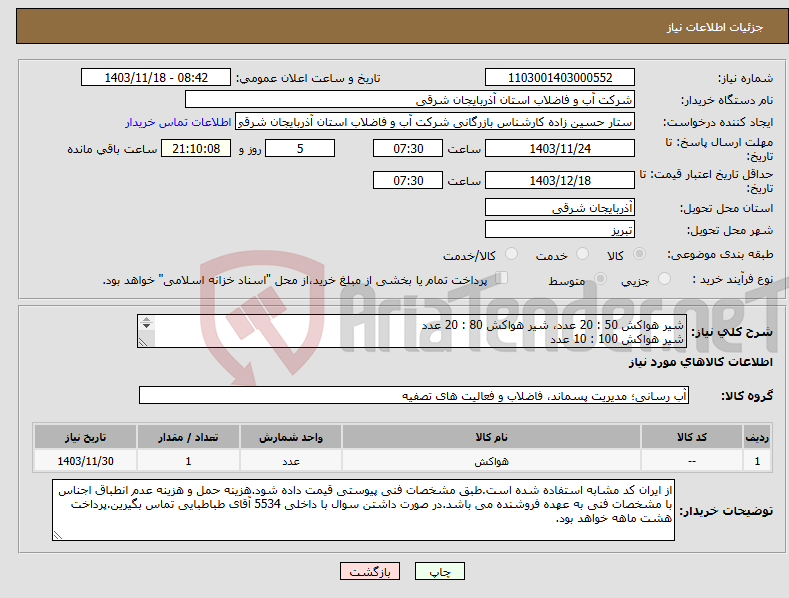Click response deadline date 1403/11/24
The image size is (789, 598).
[x=560, y=148]
